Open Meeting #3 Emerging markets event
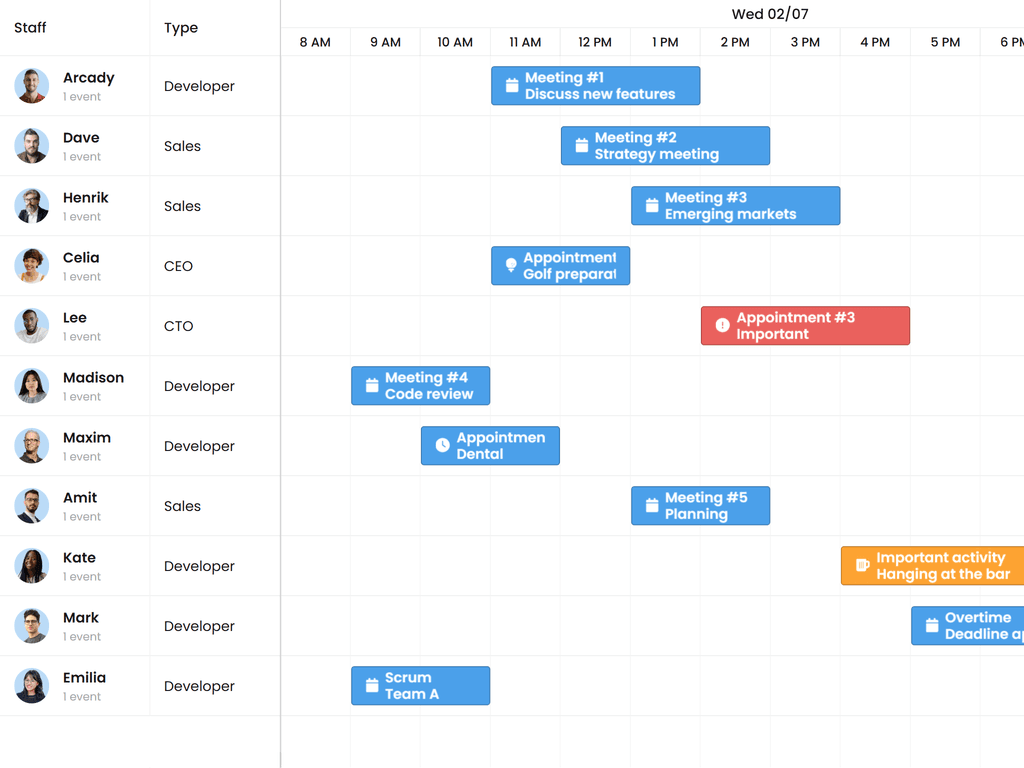Screen dimensions: 1024x768 [735, 206]
